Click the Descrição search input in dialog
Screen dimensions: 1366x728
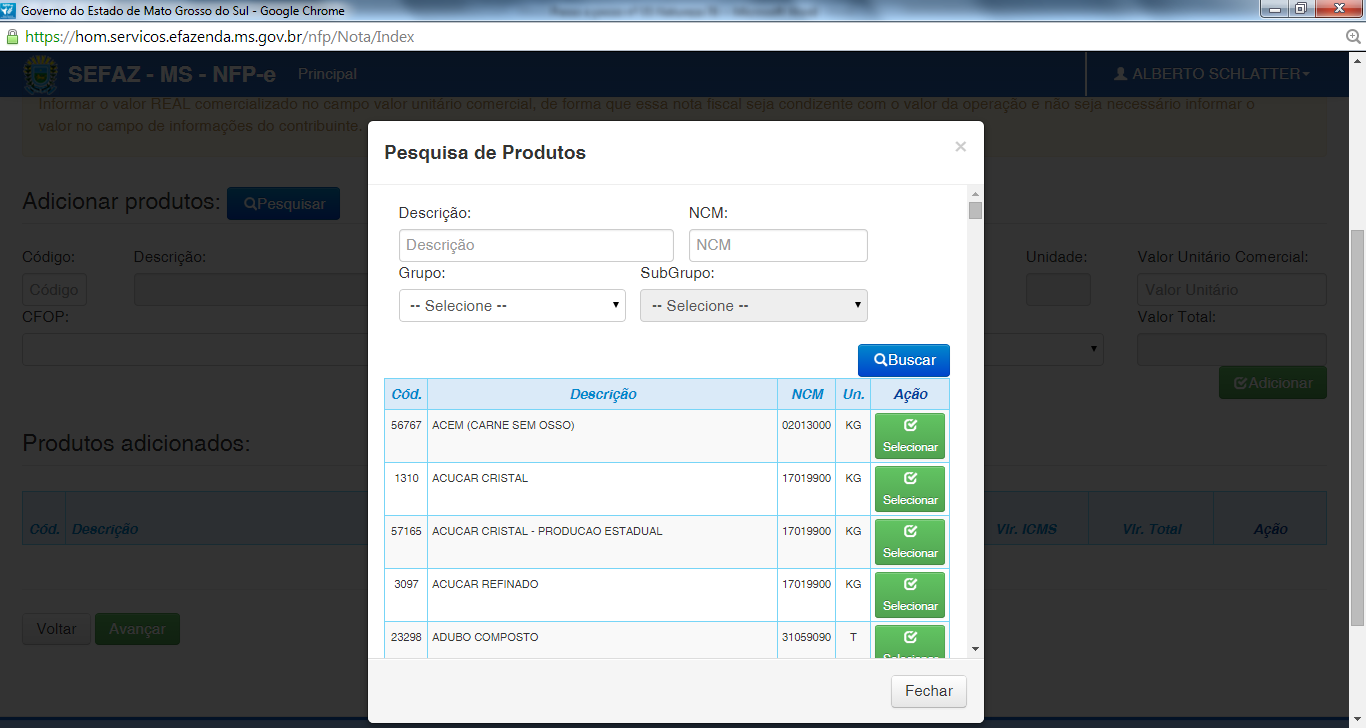coord(536,245)
